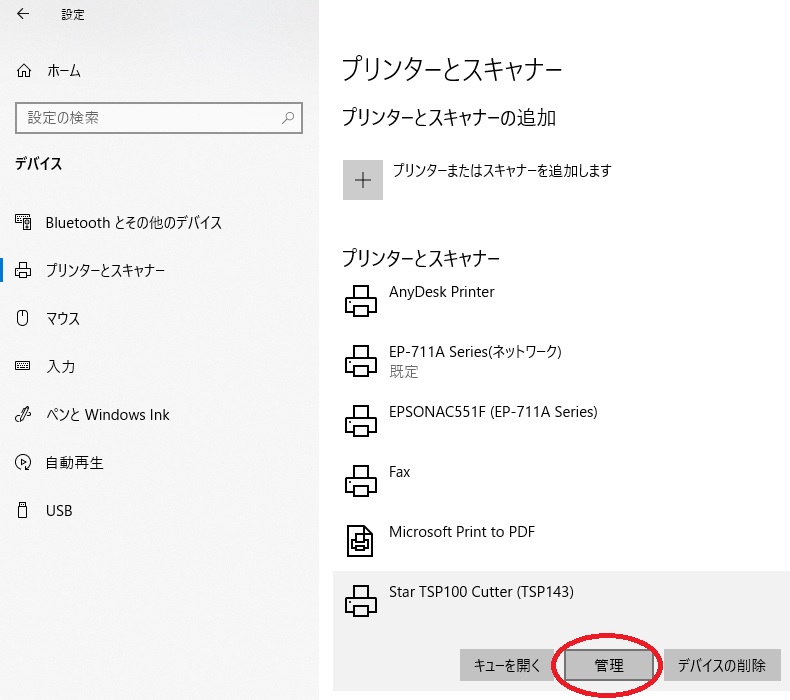Select Star TSP100 Cutter (TSP143)
Viewport: 790px width, 700px height.
pyautogui.click(x=481, y=592)
